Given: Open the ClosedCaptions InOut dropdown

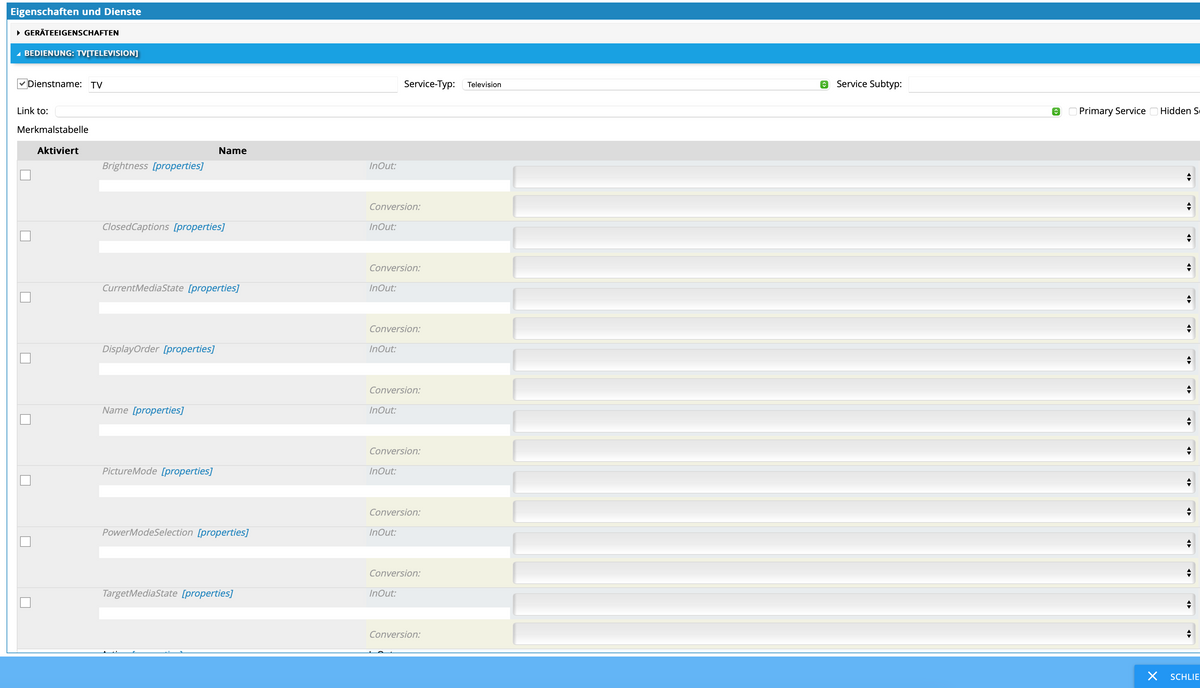Looking at the screenshot, I should coord(855,238).
